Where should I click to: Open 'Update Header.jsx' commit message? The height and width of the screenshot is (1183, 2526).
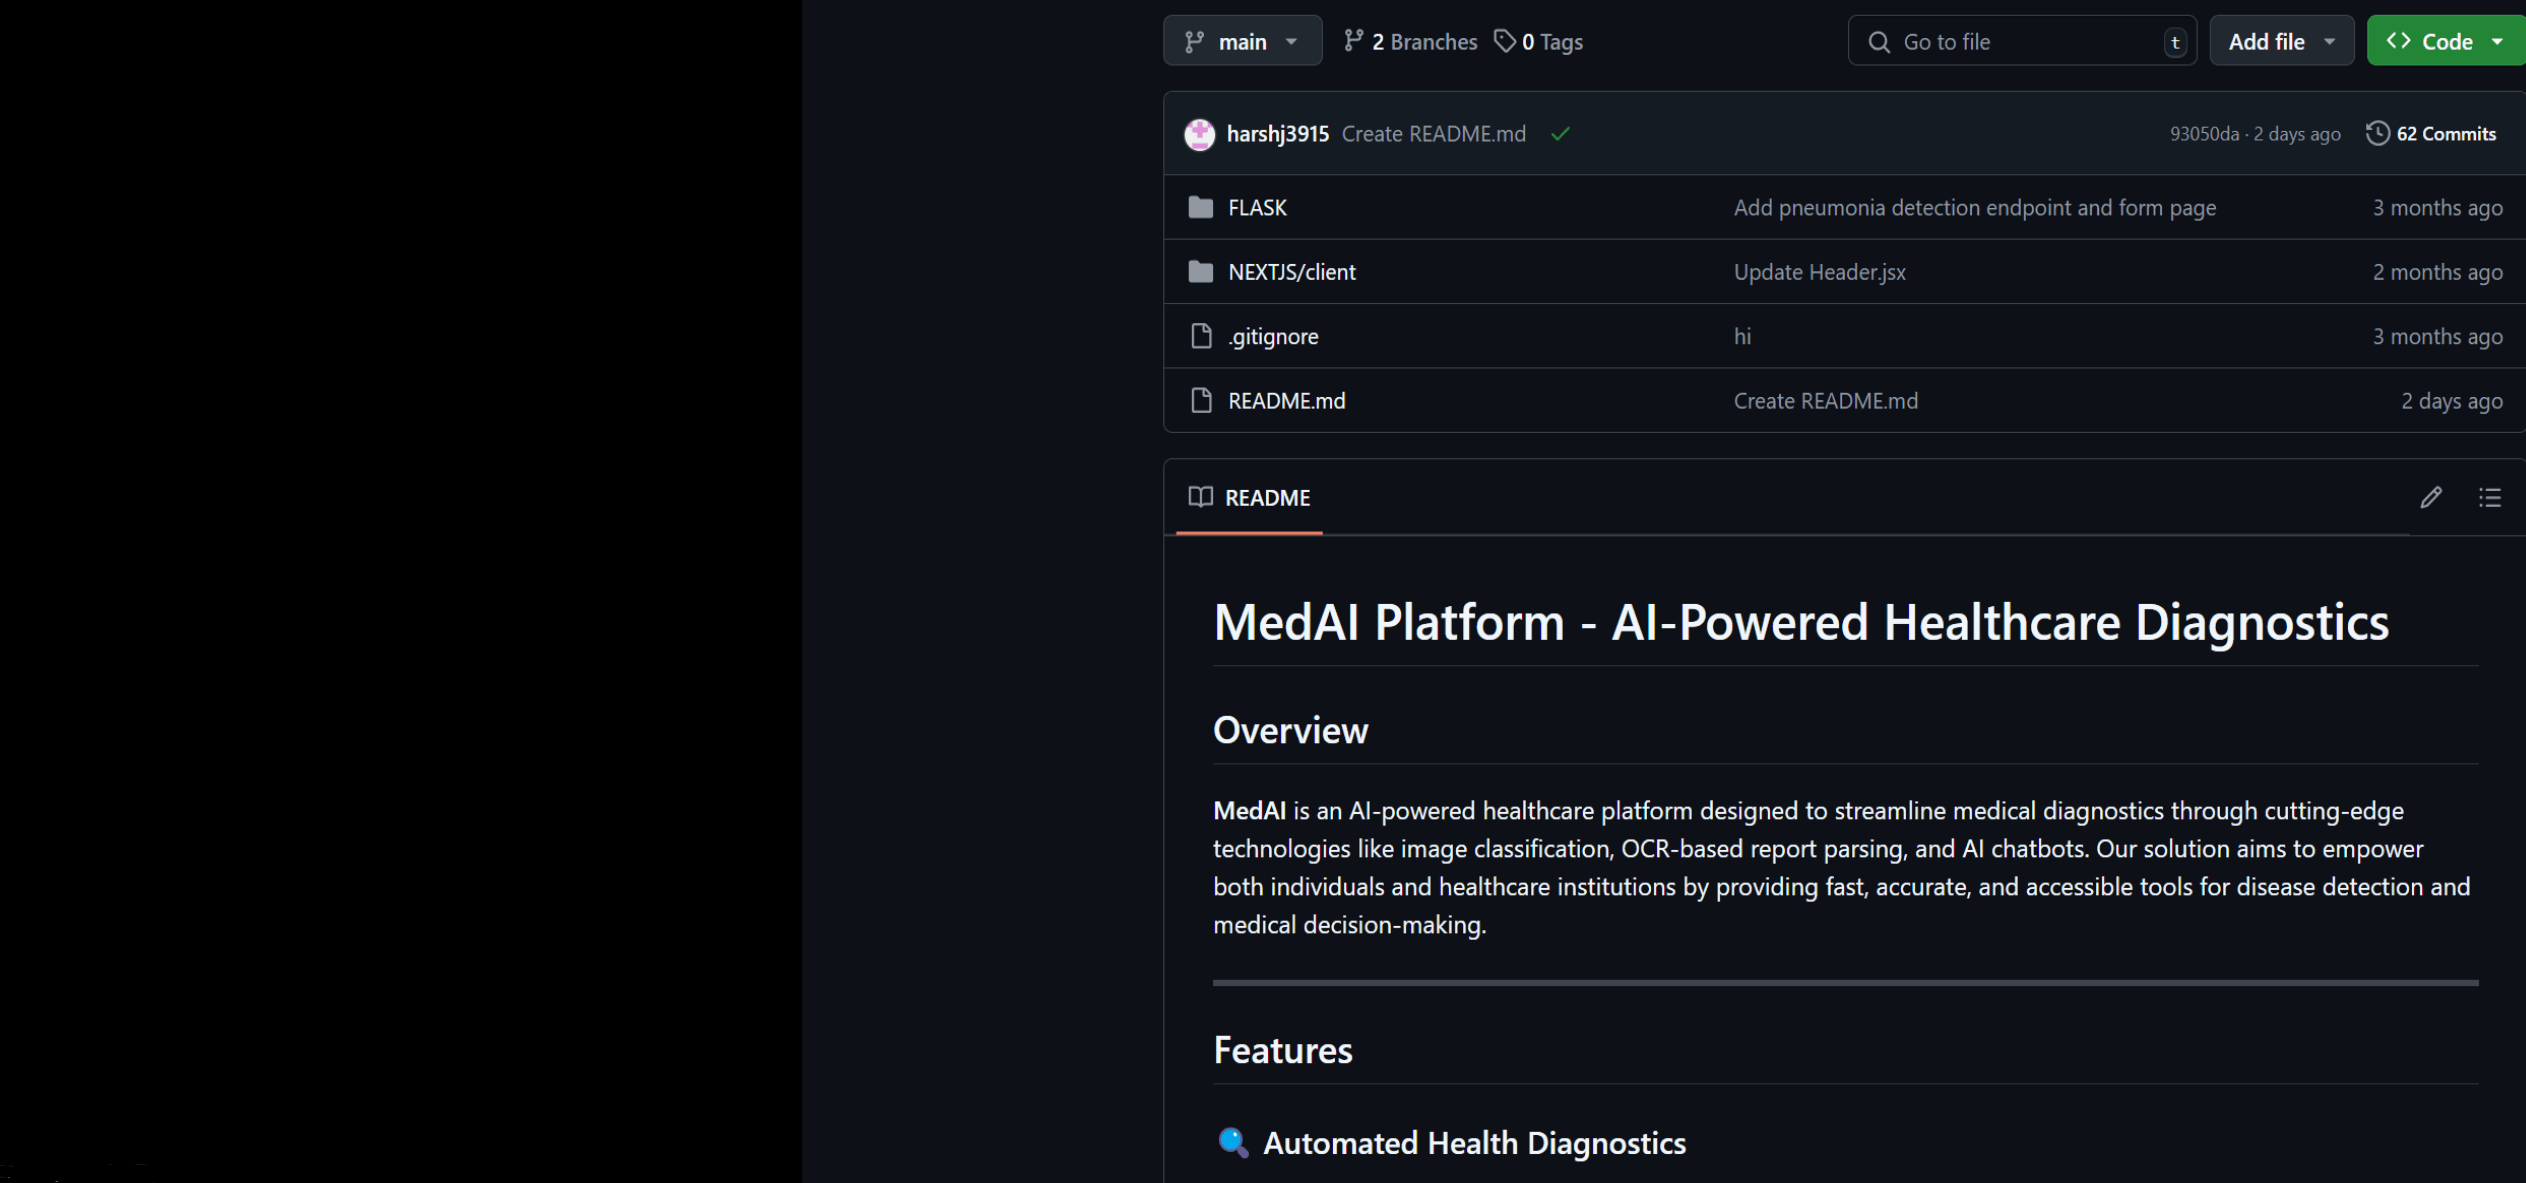point(1819,272)
